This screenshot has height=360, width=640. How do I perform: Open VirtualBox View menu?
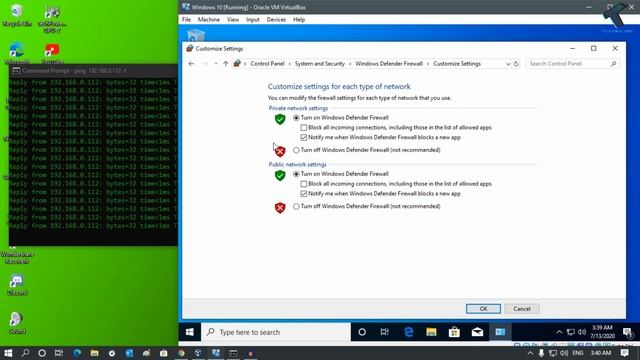click(x=233, y=20)
